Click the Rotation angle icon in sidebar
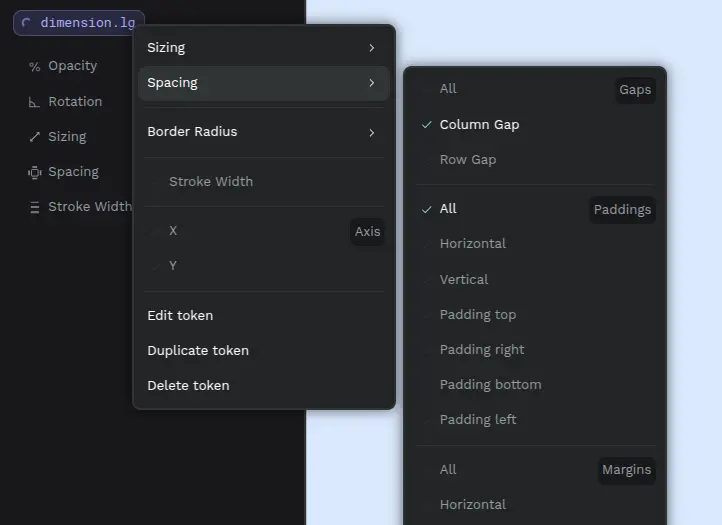722x525 pixels. click(x=35, y=102)
